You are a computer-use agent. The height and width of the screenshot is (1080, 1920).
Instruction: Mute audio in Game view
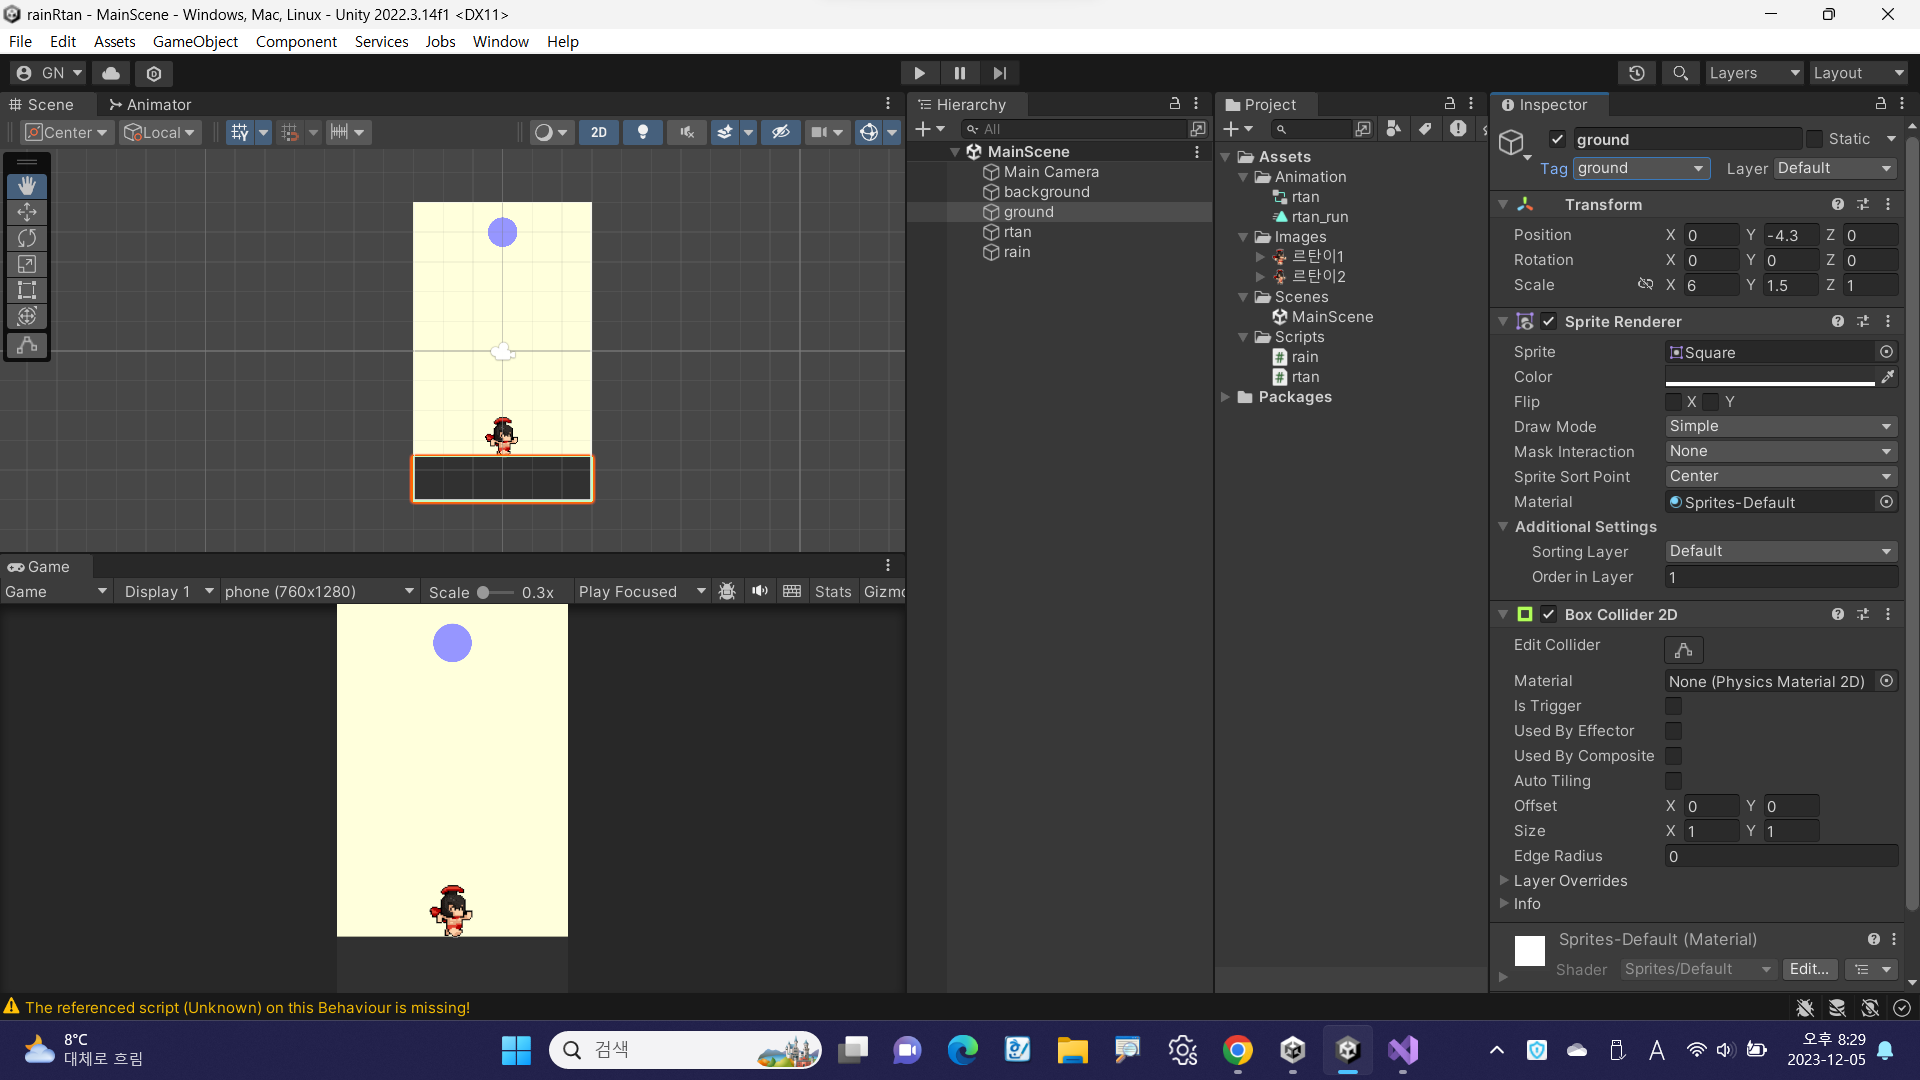(x=760, y=591)
